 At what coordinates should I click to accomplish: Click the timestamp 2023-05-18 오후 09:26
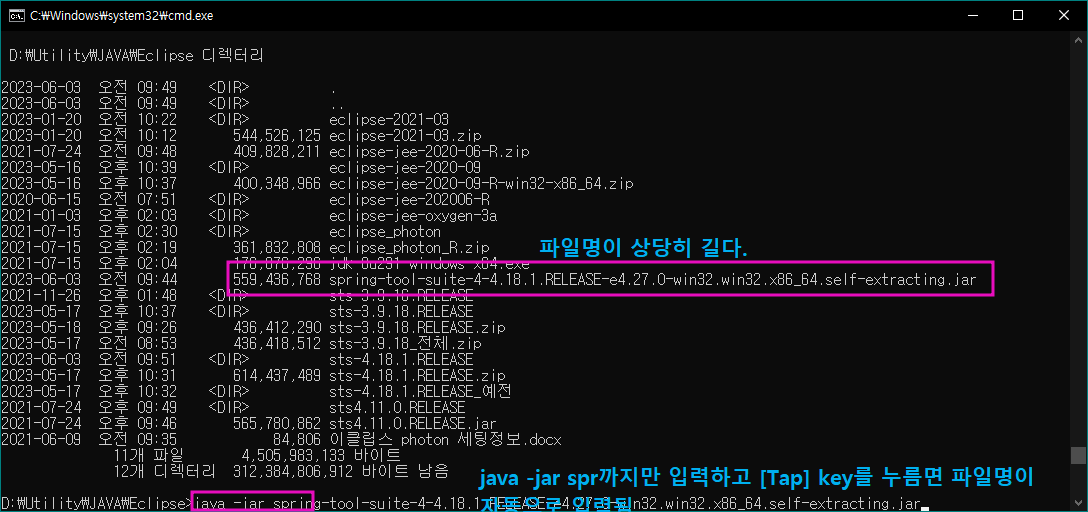89,327
